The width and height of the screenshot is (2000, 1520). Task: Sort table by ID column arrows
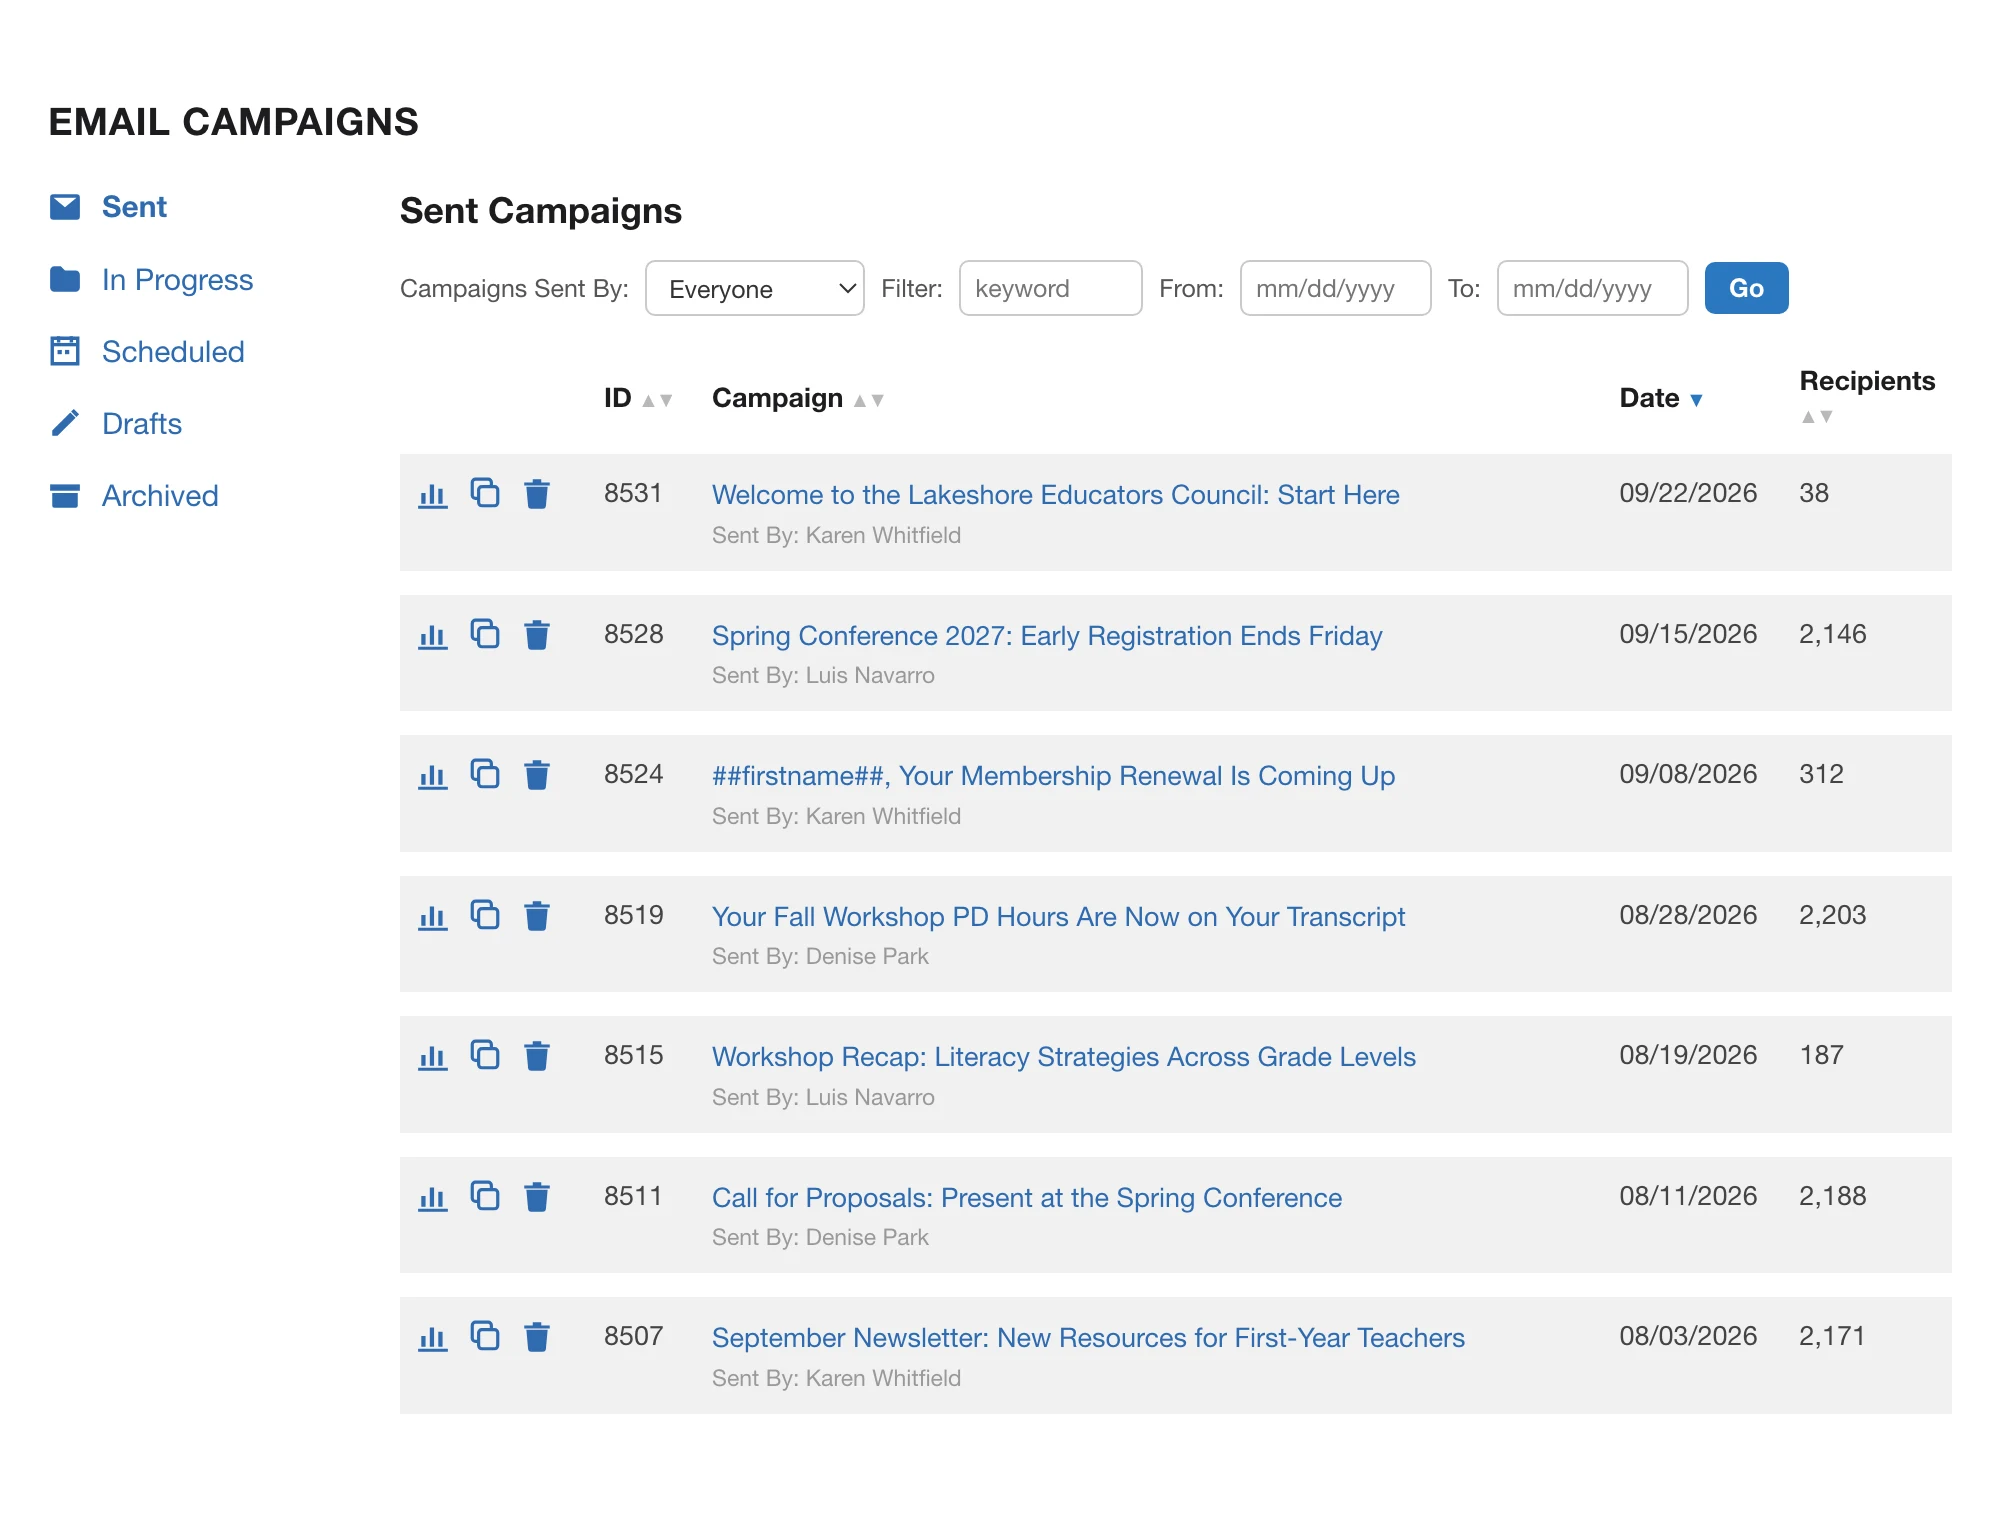(657, 400)
